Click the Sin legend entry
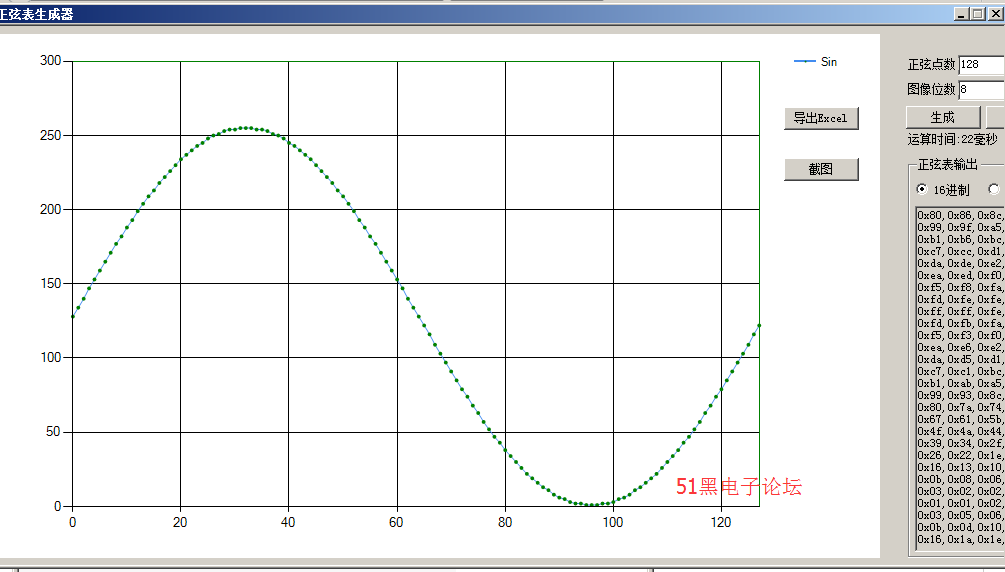The width and height of the screenshot is (1005, 572). (x=815, y=62)
